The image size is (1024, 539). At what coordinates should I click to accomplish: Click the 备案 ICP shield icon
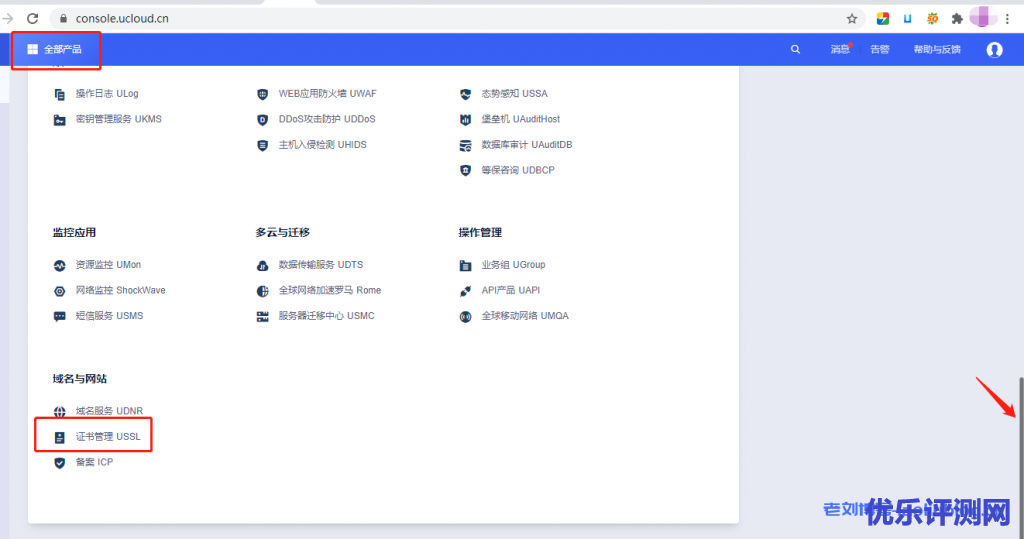pos(59,463)
